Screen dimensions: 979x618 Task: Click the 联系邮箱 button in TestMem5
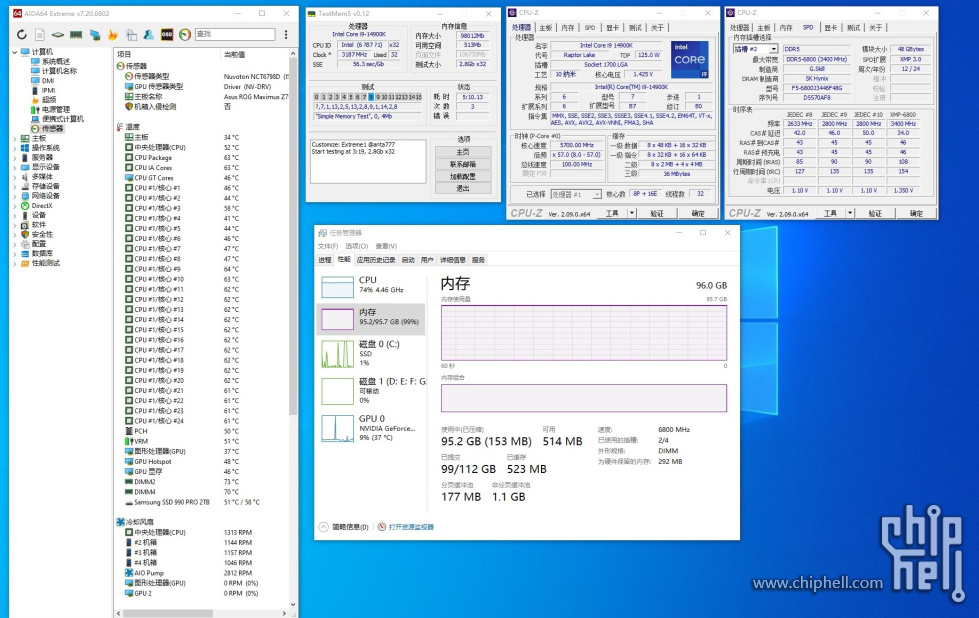pyautogui.click(x=463, y=164)
